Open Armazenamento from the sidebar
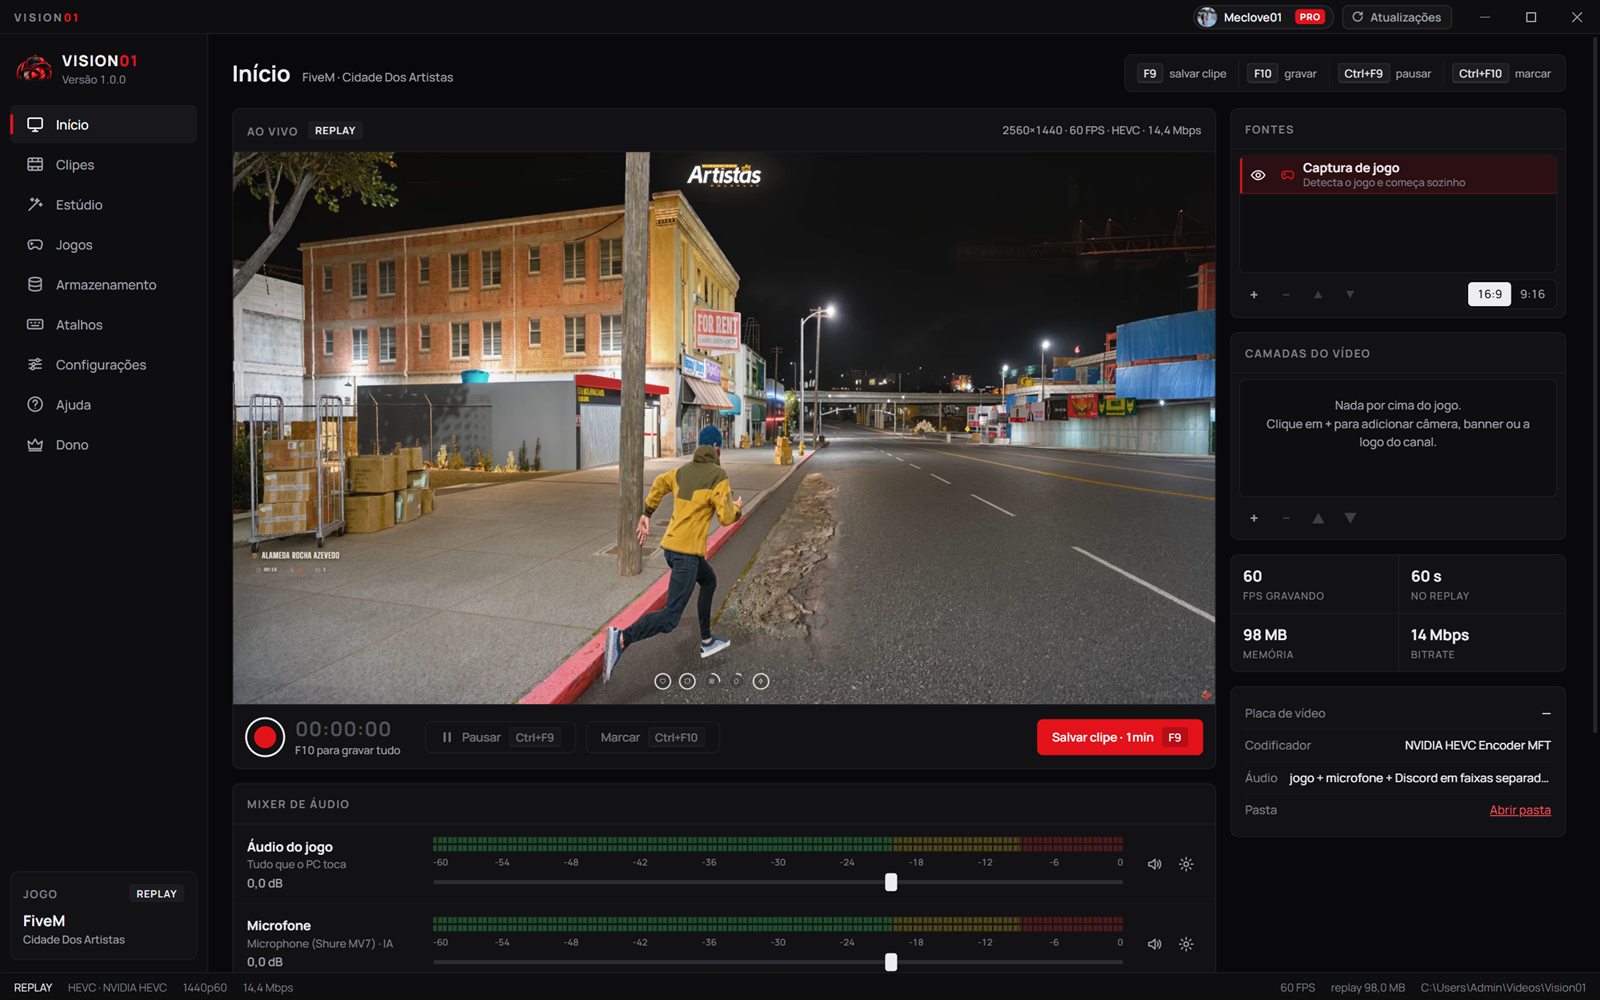Viewport: 1600px width, 1000px height. click(x=104, y=285)
